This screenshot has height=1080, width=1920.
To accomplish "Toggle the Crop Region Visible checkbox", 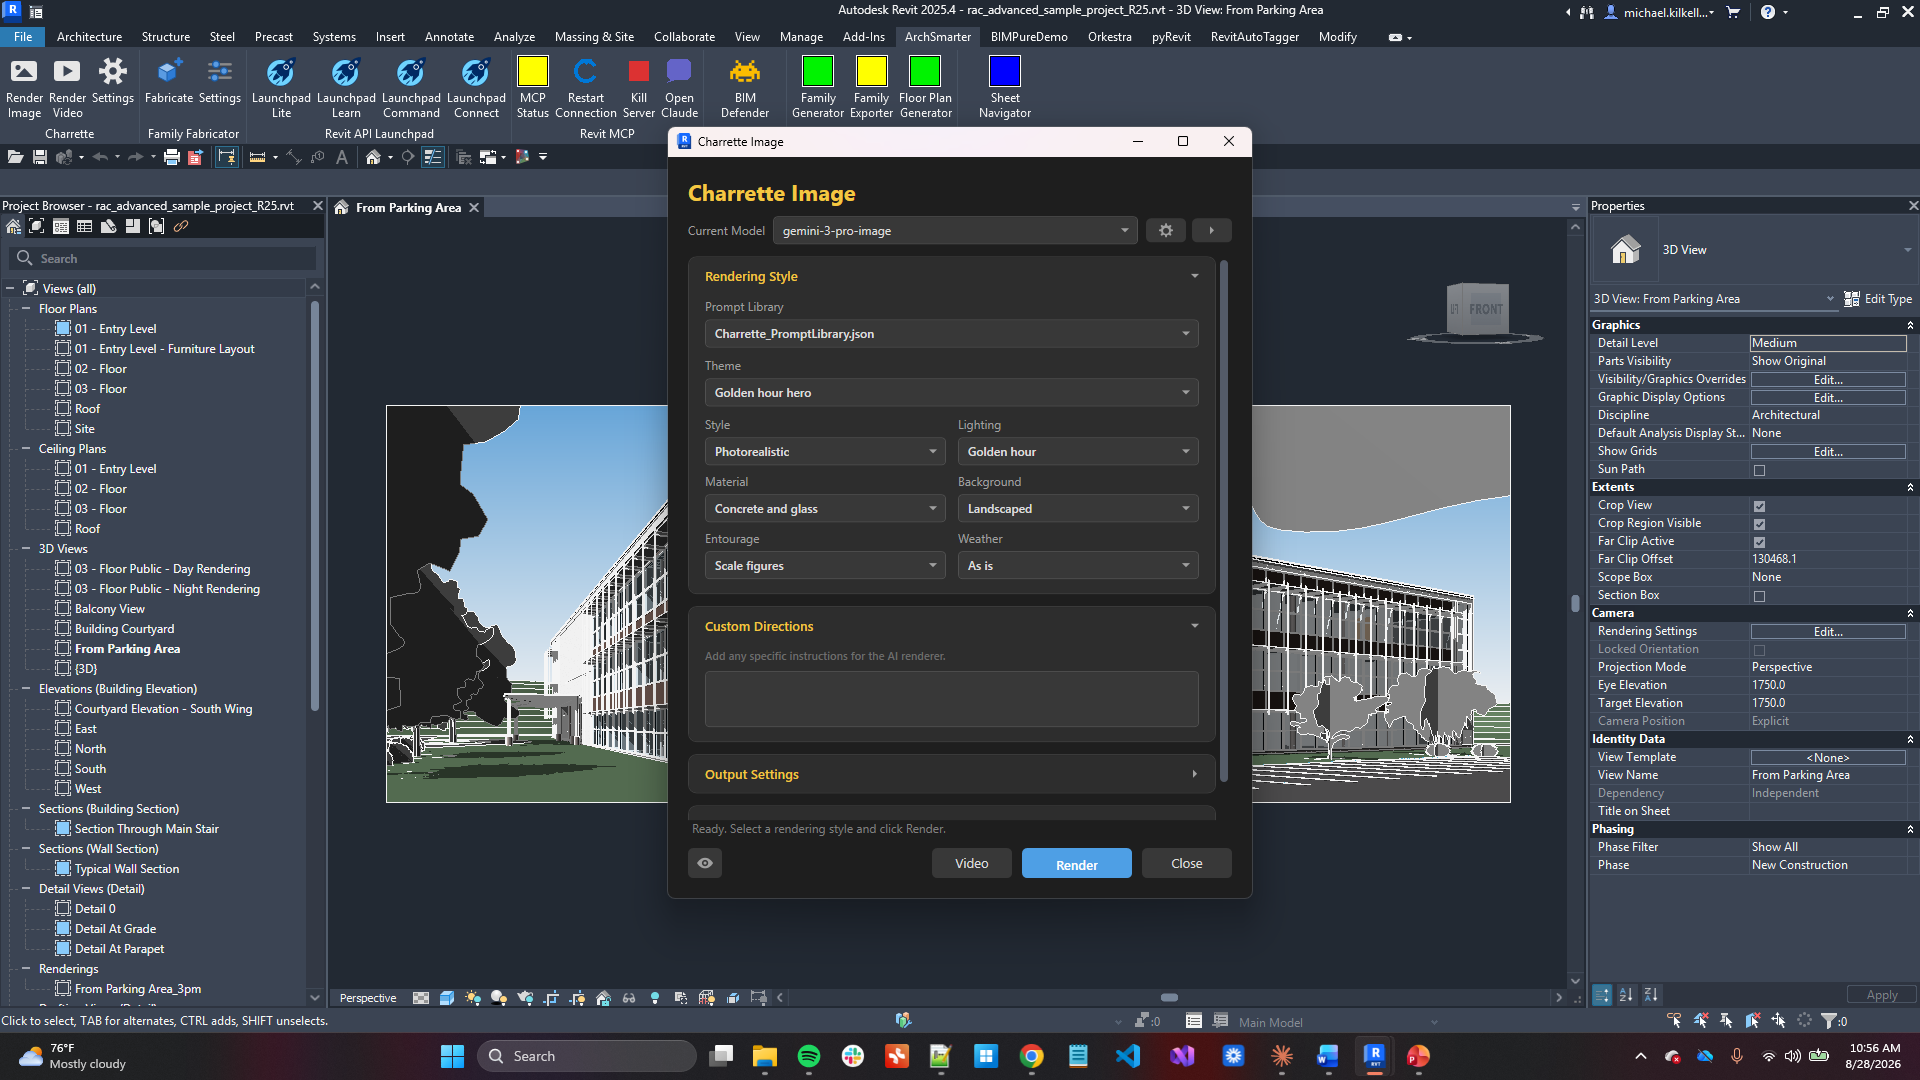I will (x=1759, y=524).
